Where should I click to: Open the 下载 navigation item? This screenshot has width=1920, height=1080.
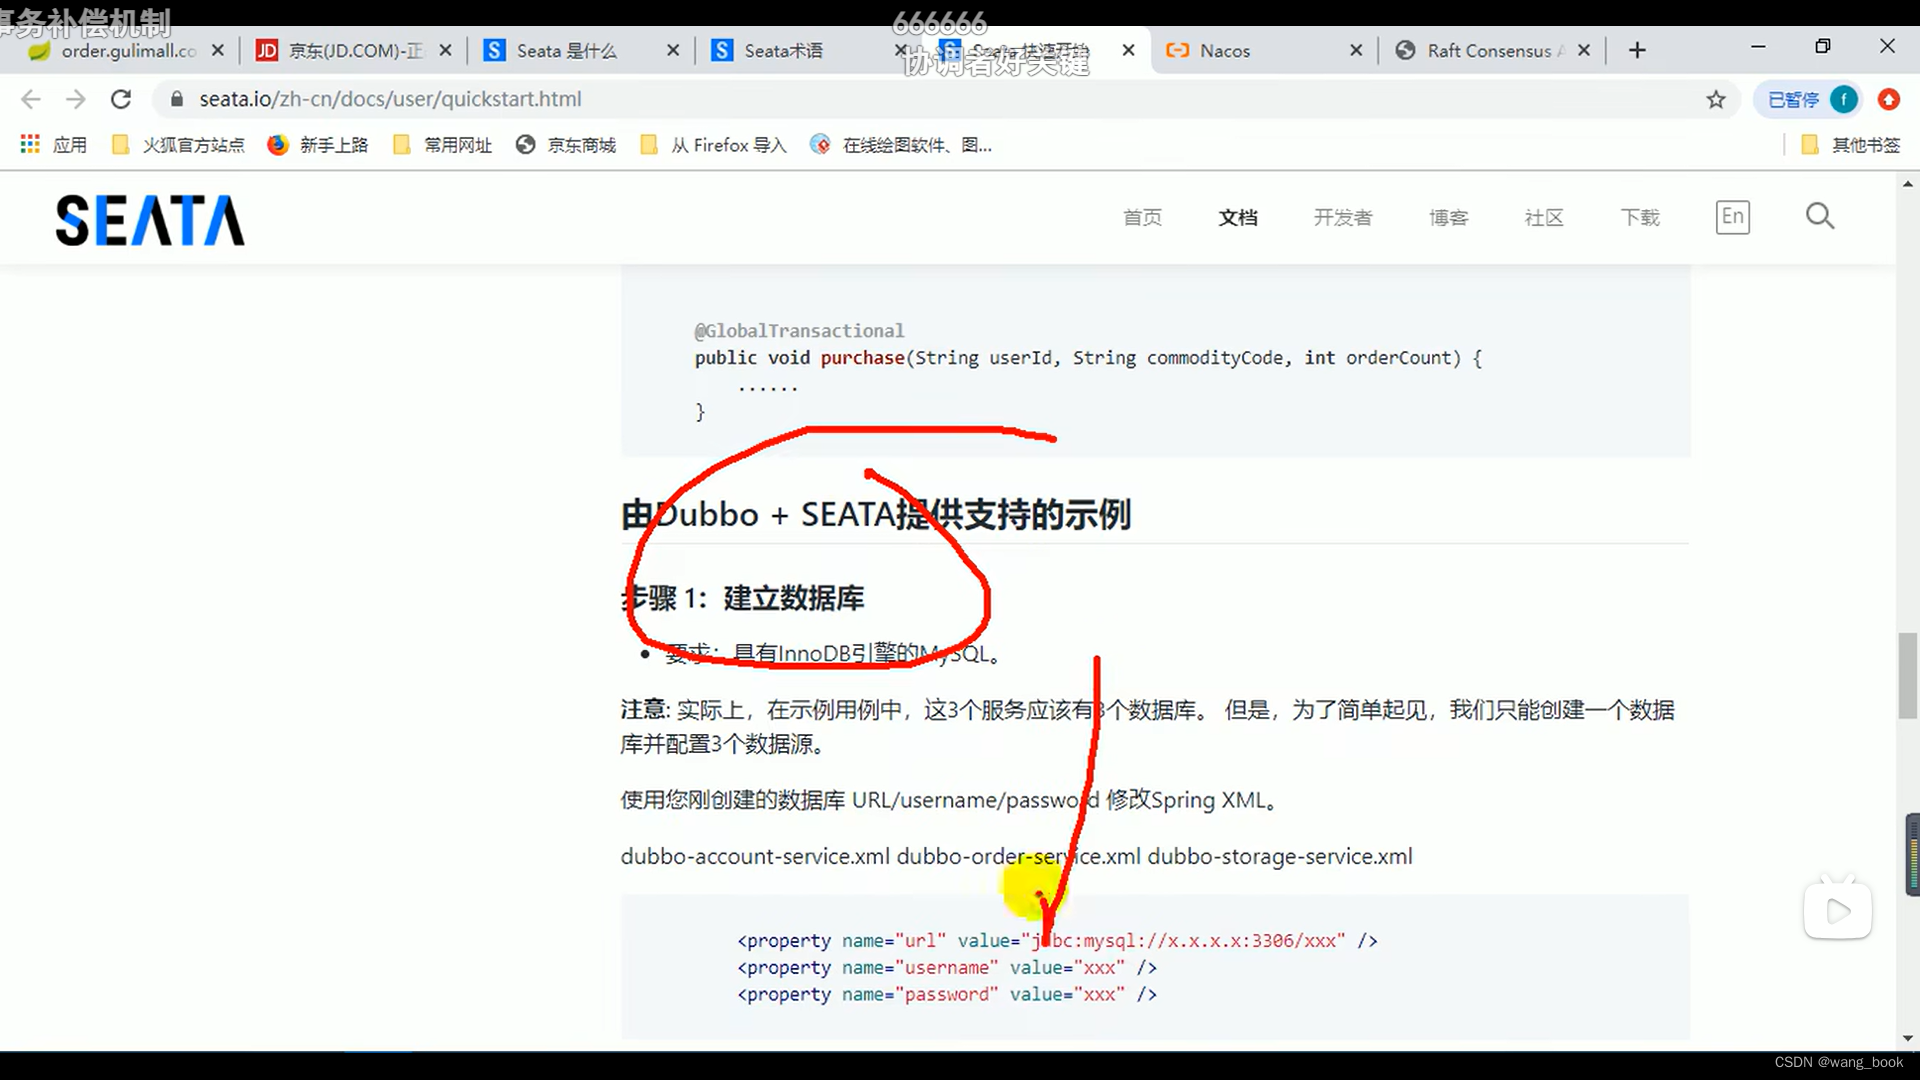[x=1640, y=217]
